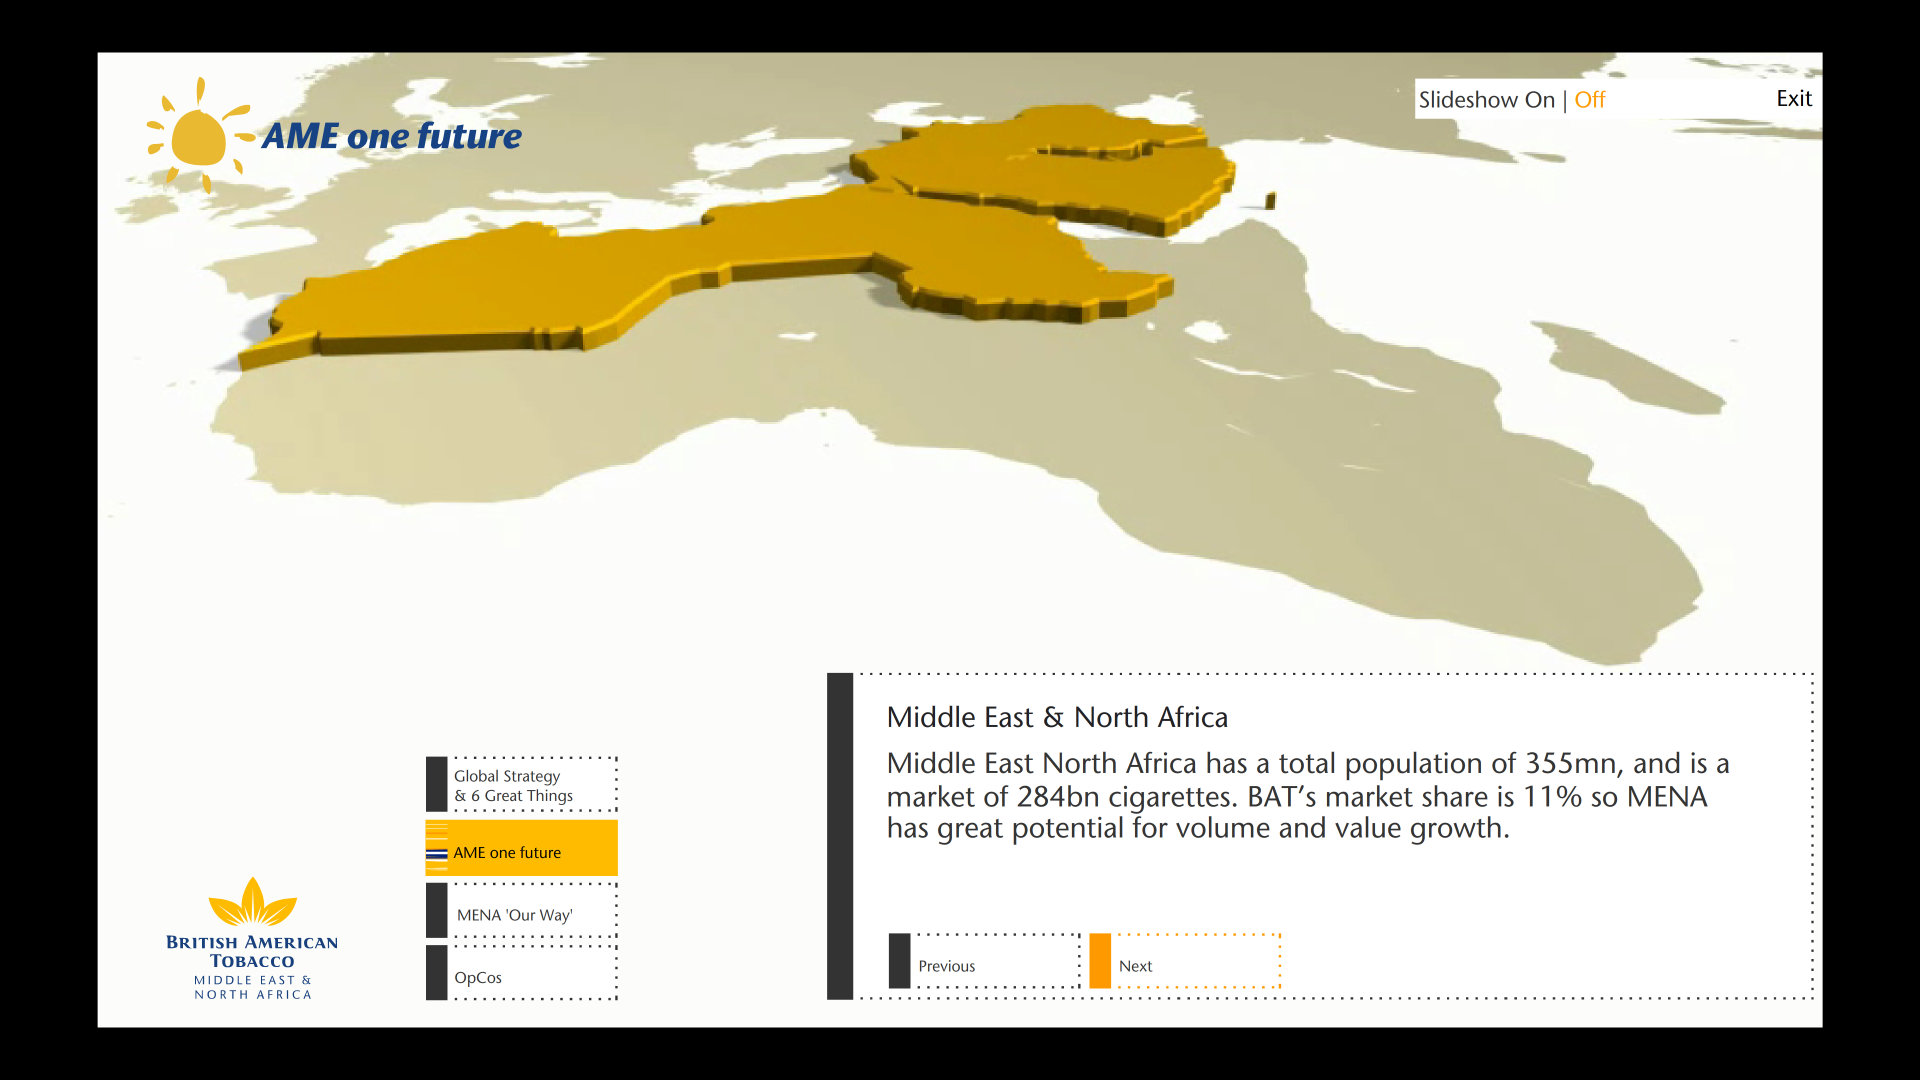The image size is (1920, 1080).
Task: Exit the presentation
Action: (x=1793, y=99)
